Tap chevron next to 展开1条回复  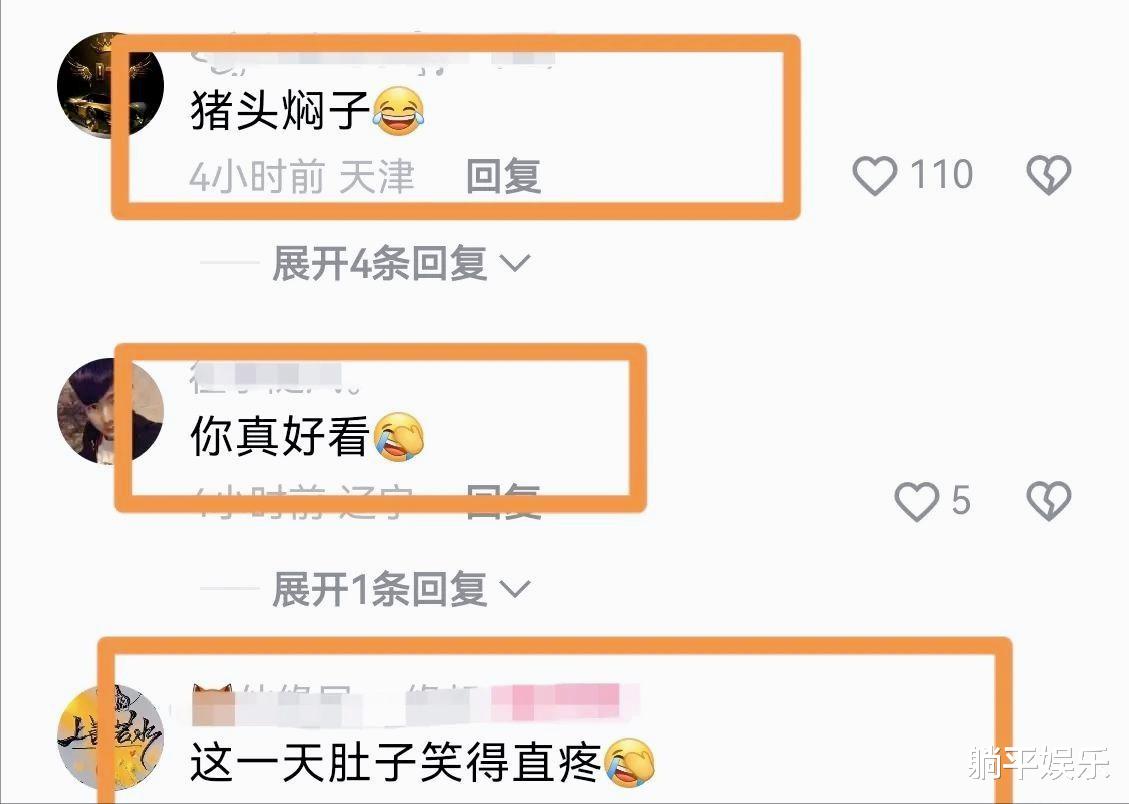[515, 590]
